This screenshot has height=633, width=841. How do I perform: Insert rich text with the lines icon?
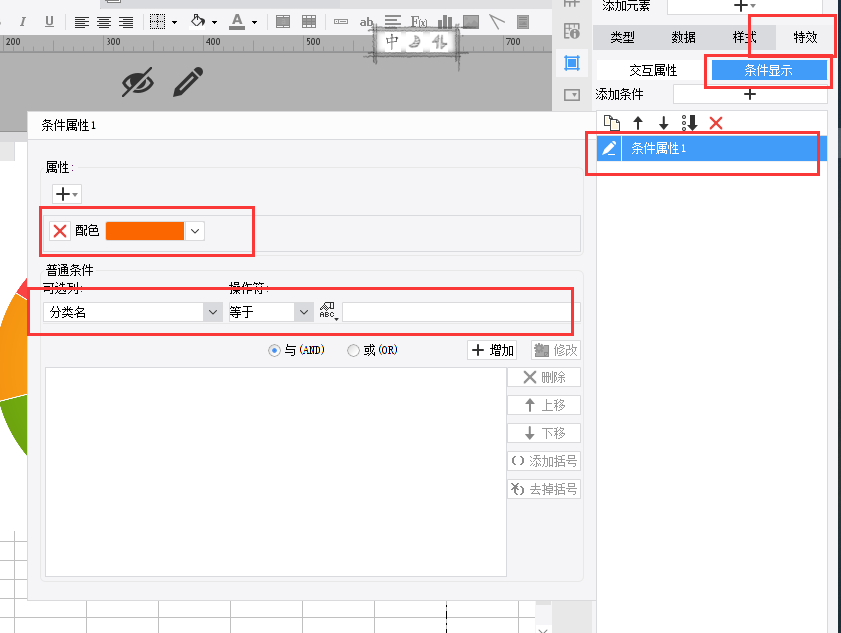393,21
